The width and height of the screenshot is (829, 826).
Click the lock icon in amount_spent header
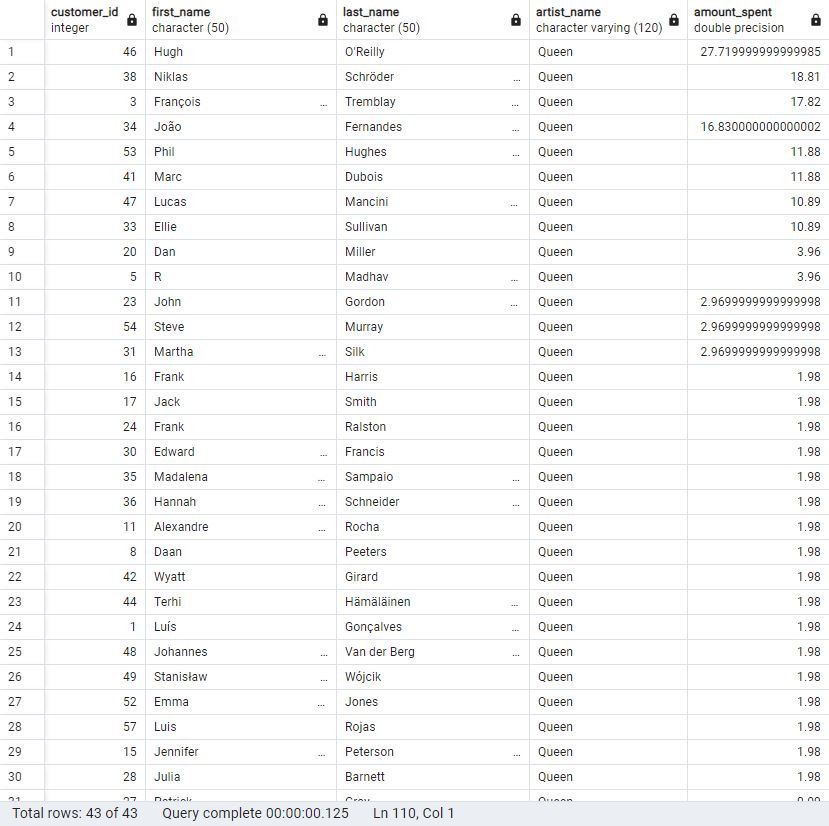[x=816, y=20]
